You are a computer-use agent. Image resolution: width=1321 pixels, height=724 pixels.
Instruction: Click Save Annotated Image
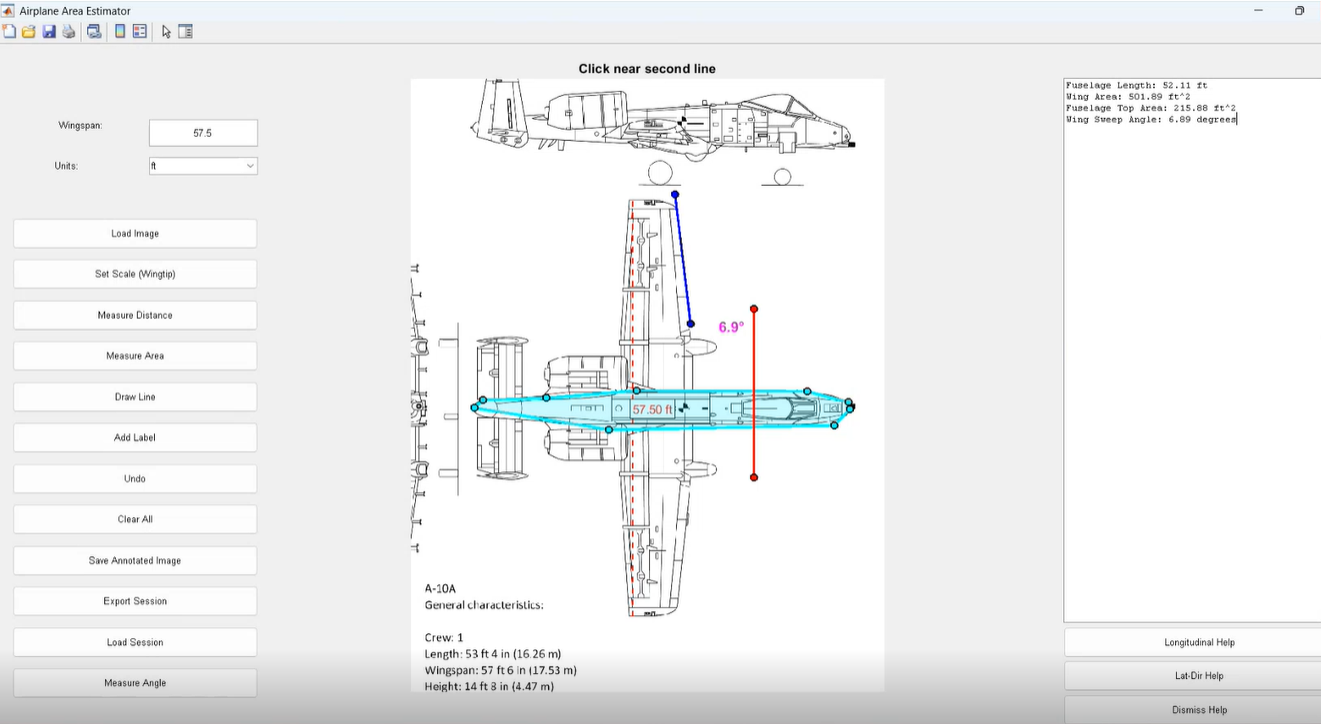point(135,560)
